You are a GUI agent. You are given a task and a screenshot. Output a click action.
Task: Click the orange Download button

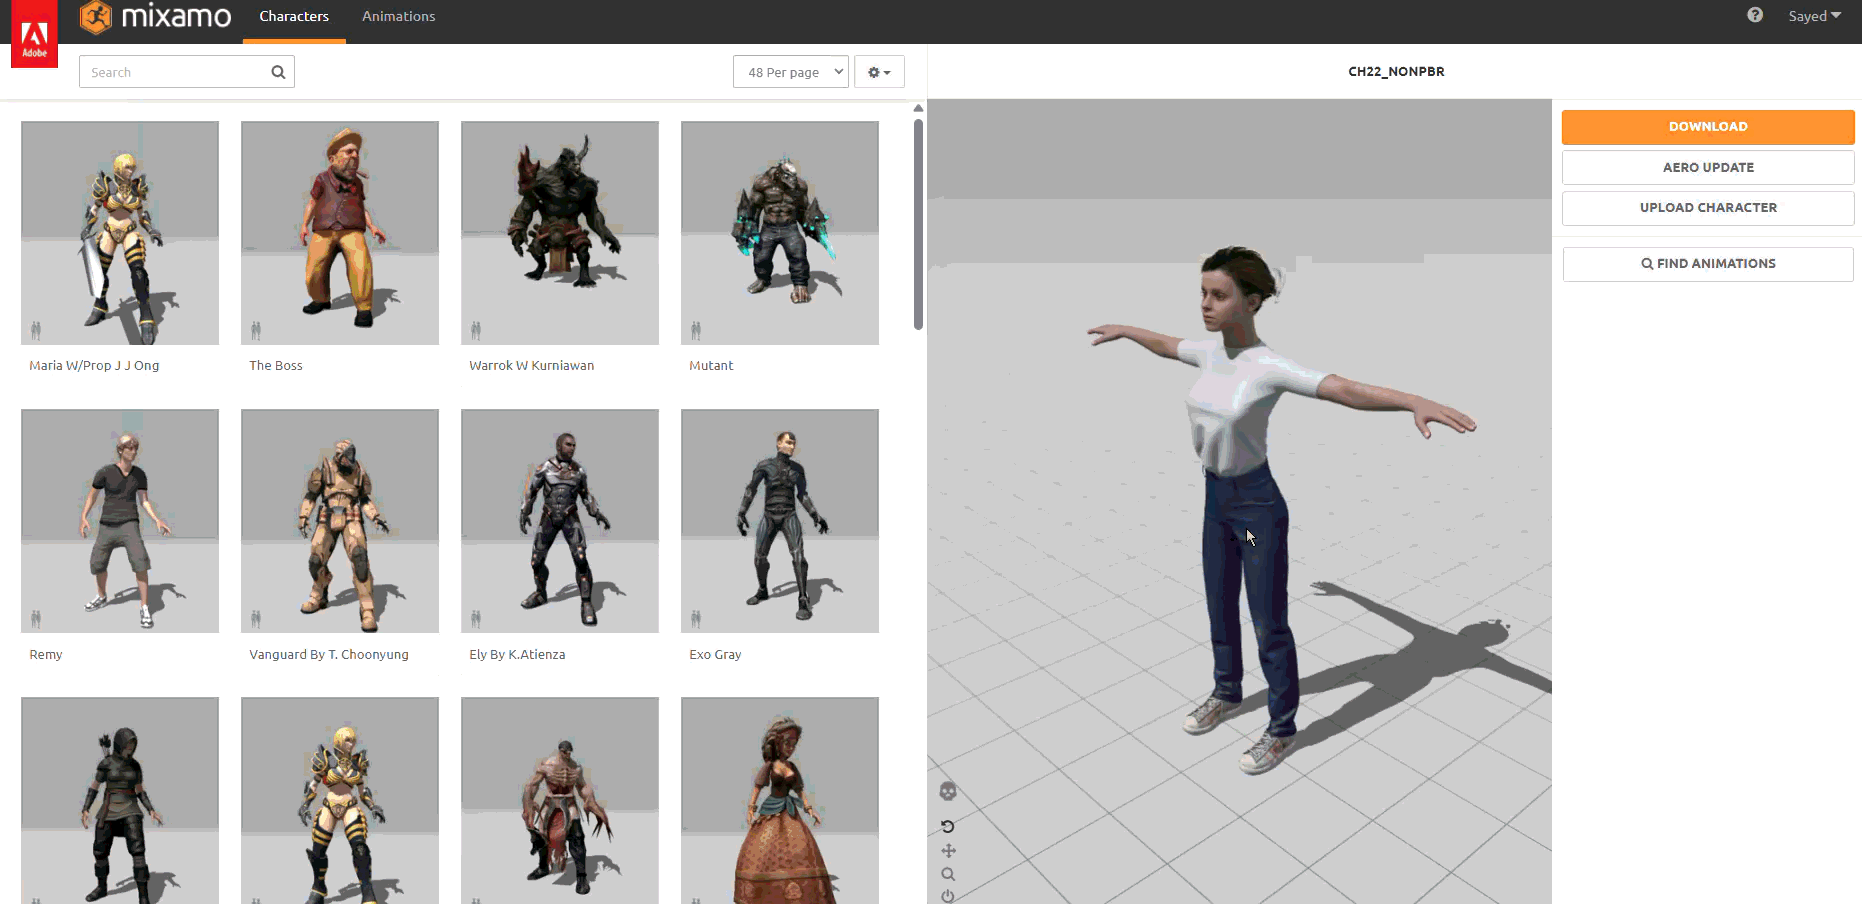(1708, 127)
